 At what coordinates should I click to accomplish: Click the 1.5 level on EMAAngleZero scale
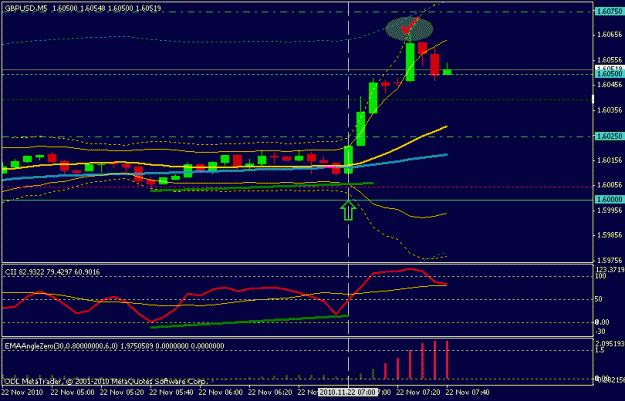(599, 350)
